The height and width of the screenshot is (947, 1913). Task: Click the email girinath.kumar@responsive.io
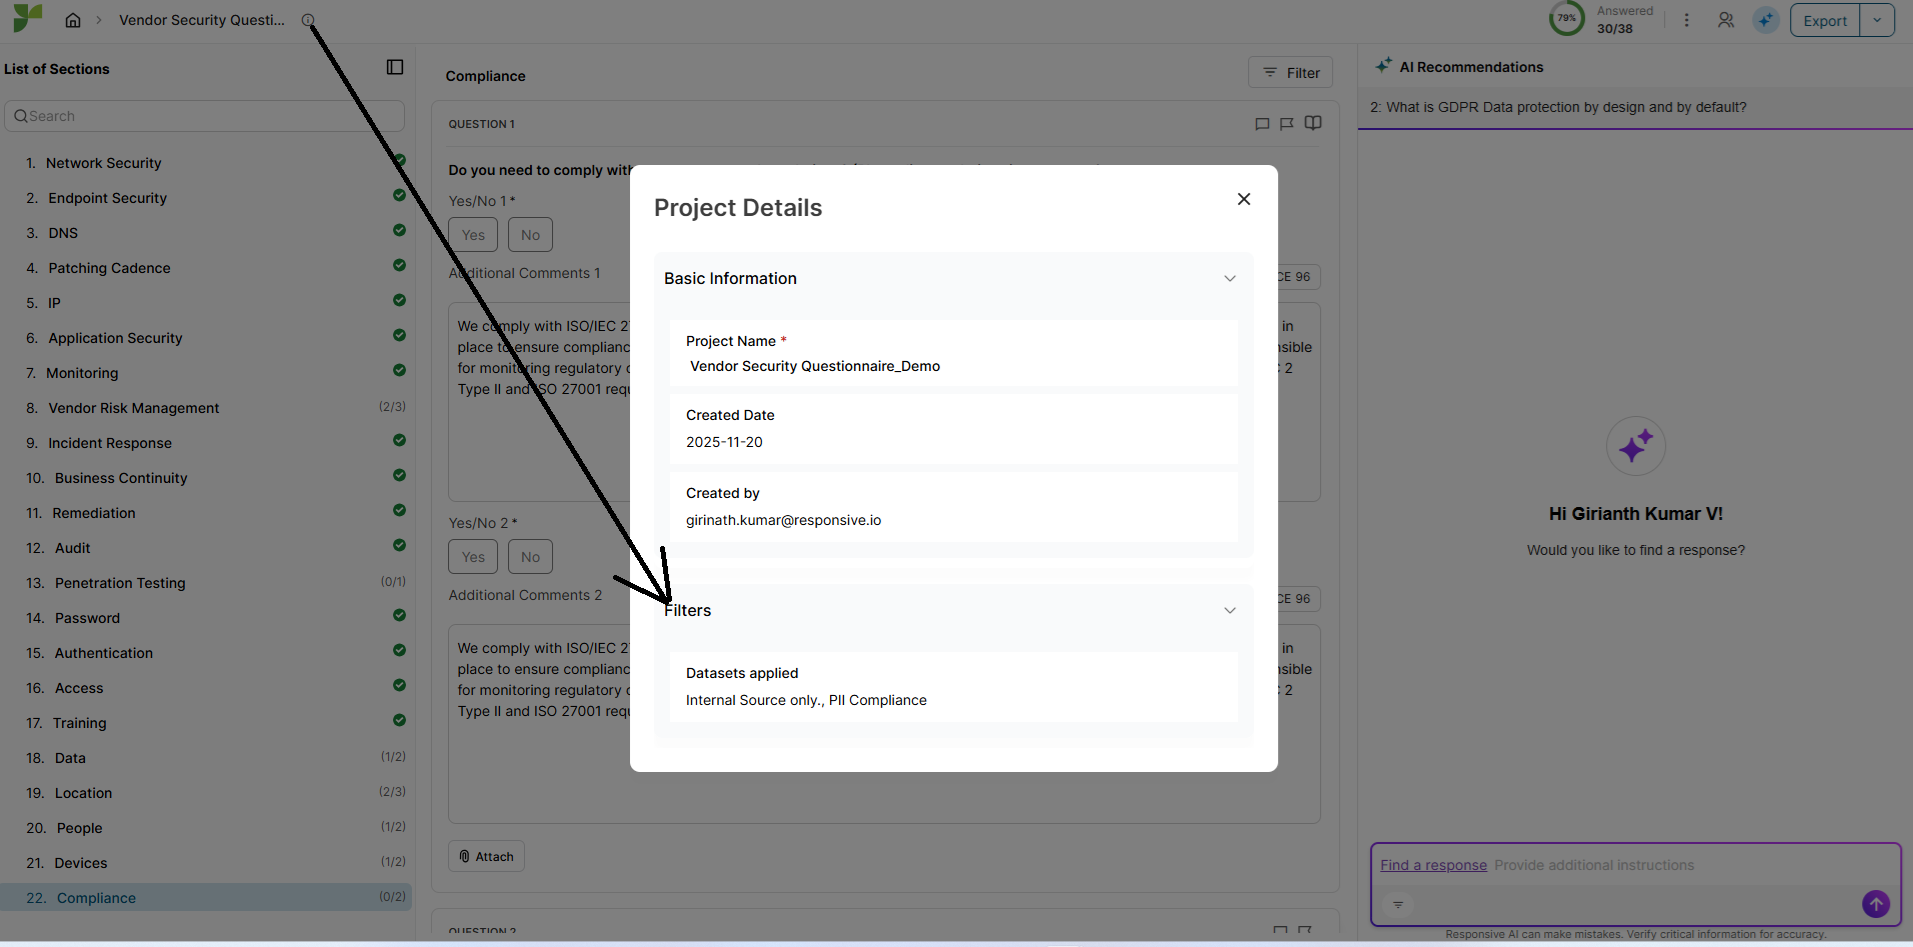click(783, 520)
